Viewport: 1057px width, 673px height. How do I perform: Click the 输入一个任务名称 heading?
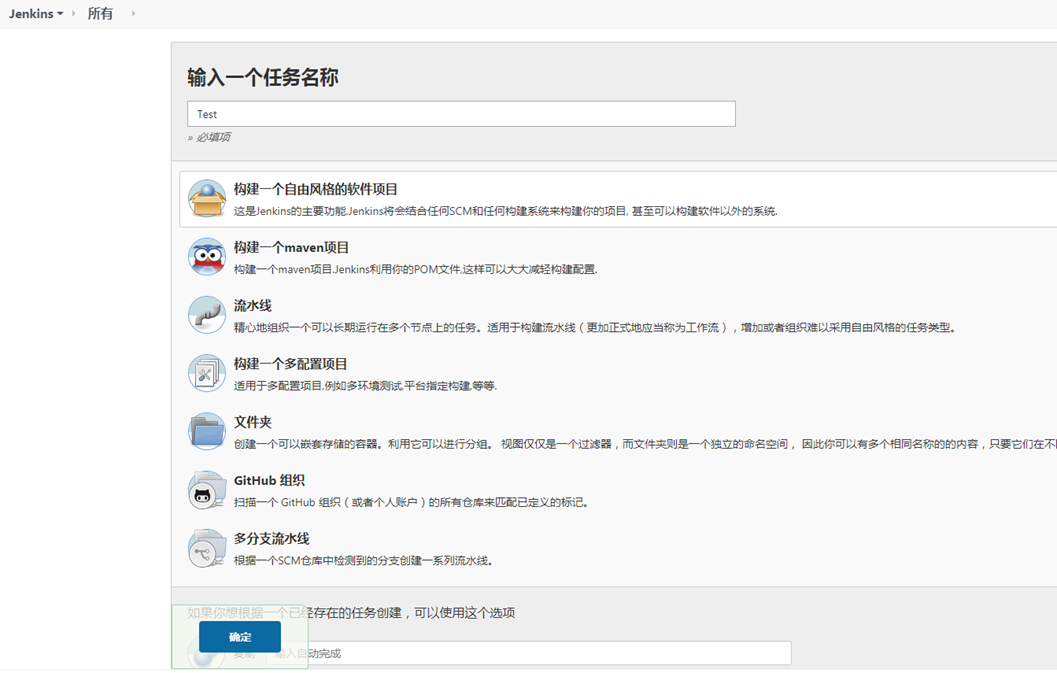coord(263,78)
